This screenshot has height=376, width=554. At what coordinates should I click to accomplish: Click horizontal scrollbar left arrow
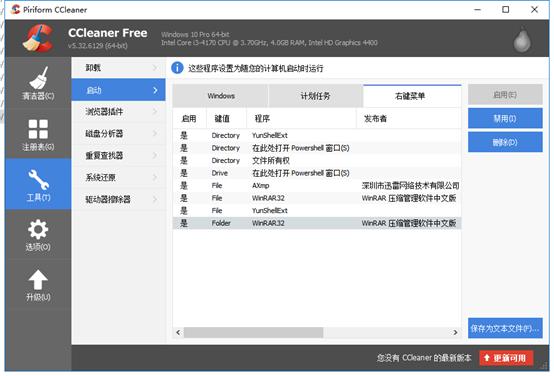click(178, 332)
